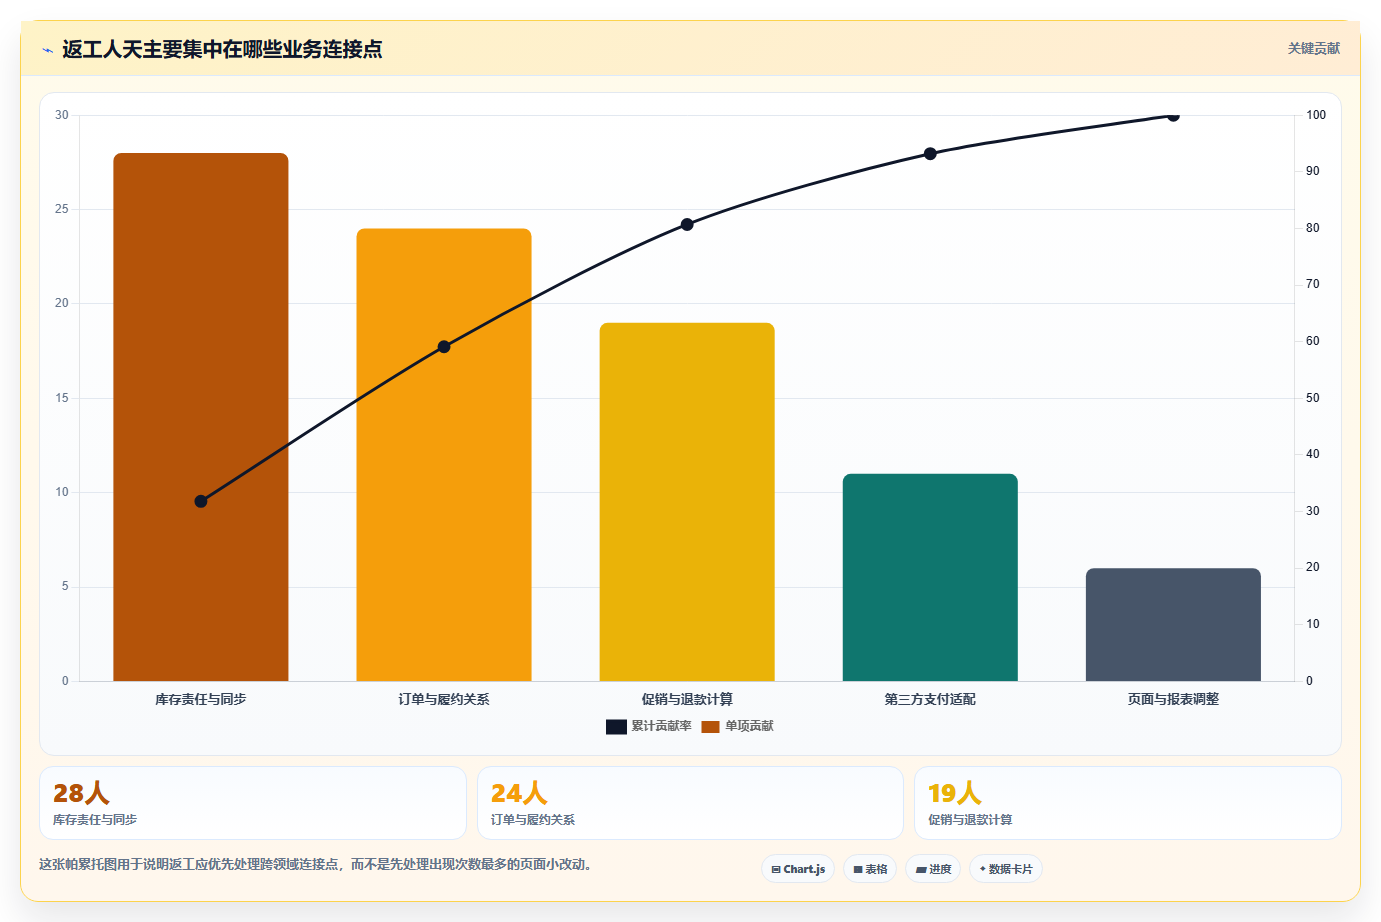
Task: Select the 页面与报表调整 bar
Action: pyautogui.click(x=1173, y=625)
